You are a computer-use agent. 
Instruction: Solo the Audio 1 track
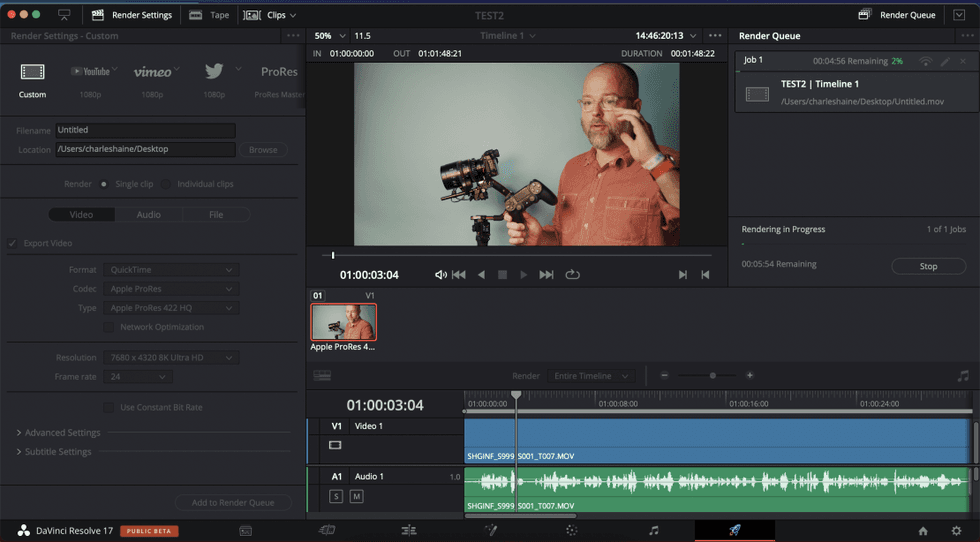[336, 496]
